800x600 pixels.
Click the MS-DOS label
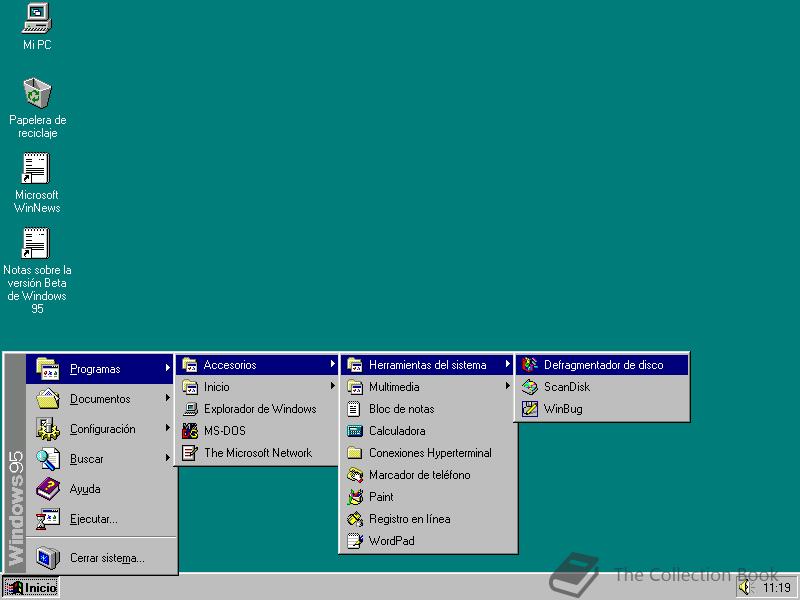click(224, 431)
